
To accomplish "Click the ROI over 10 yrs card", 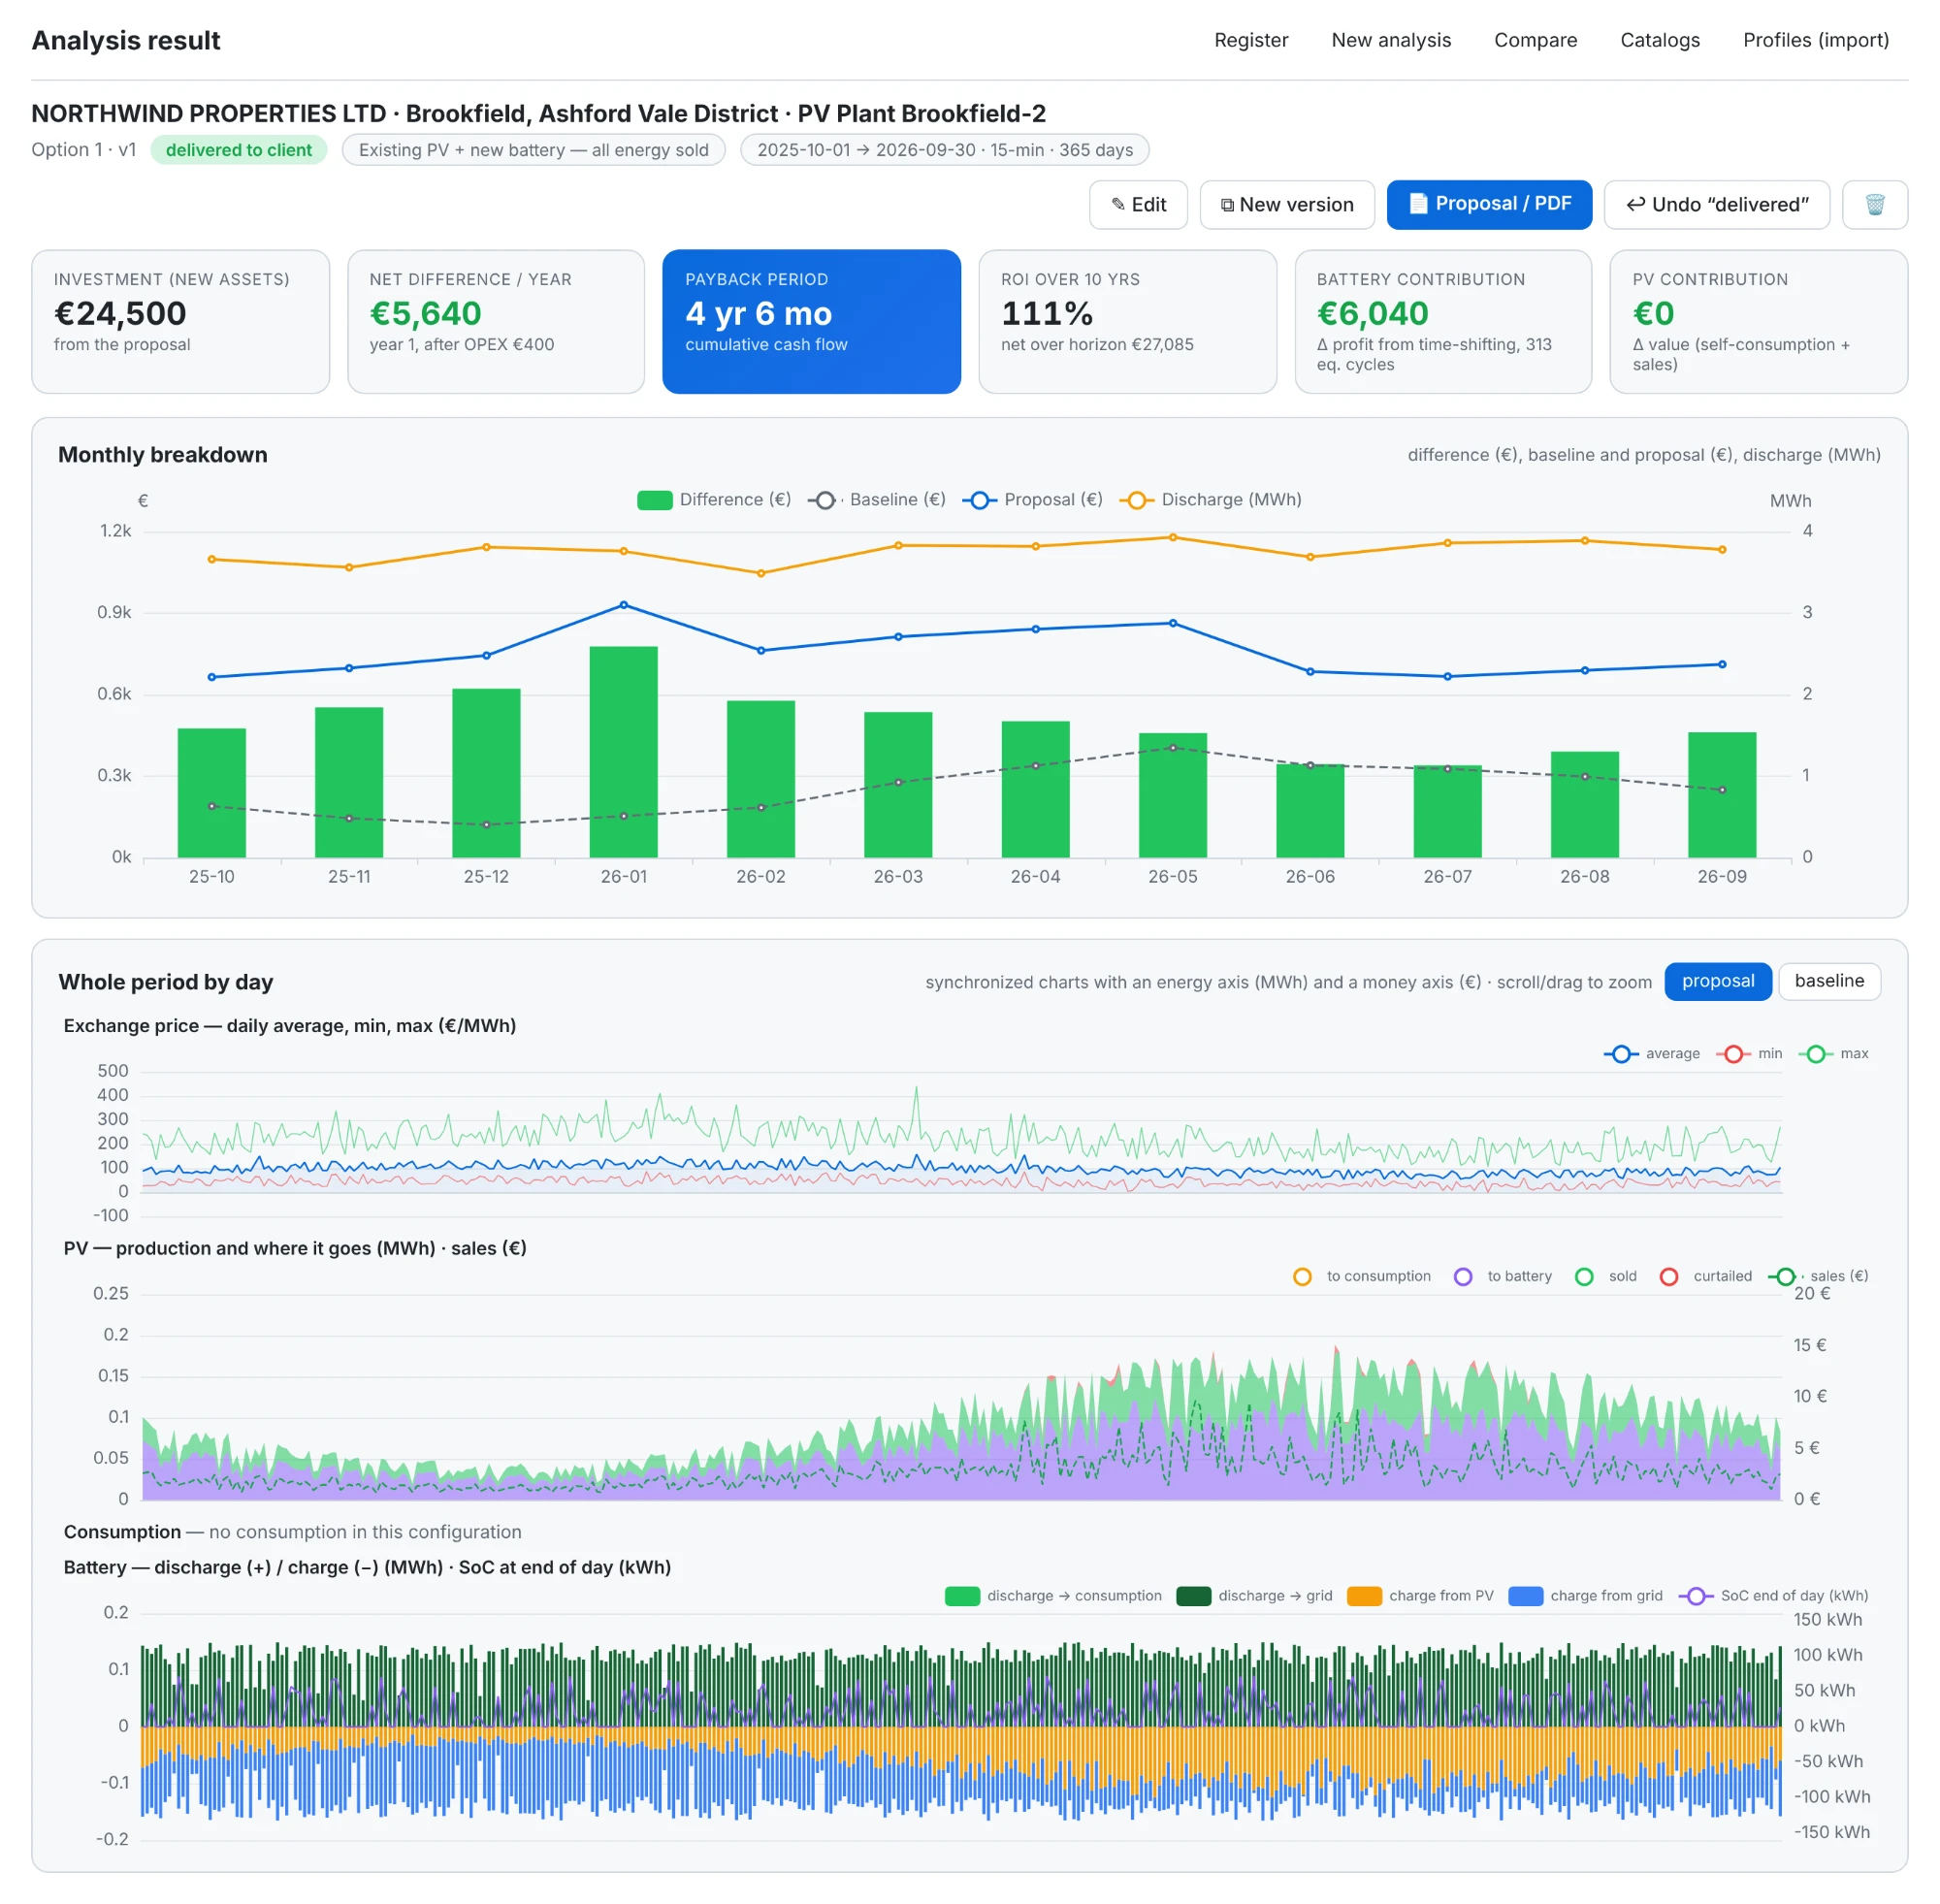I will tap(1127, 321).
